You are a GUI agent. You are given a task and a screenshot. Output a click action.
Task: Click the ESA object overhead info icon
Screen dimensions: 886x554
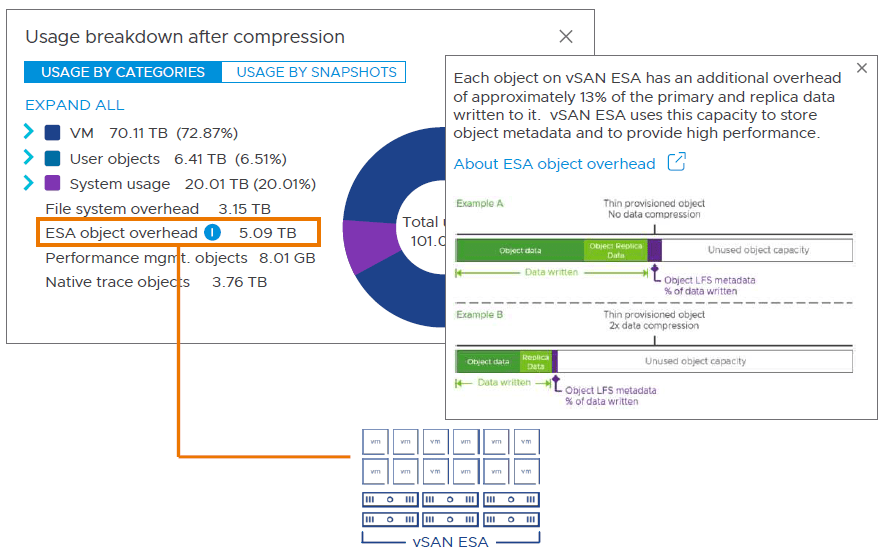point(212,233)
